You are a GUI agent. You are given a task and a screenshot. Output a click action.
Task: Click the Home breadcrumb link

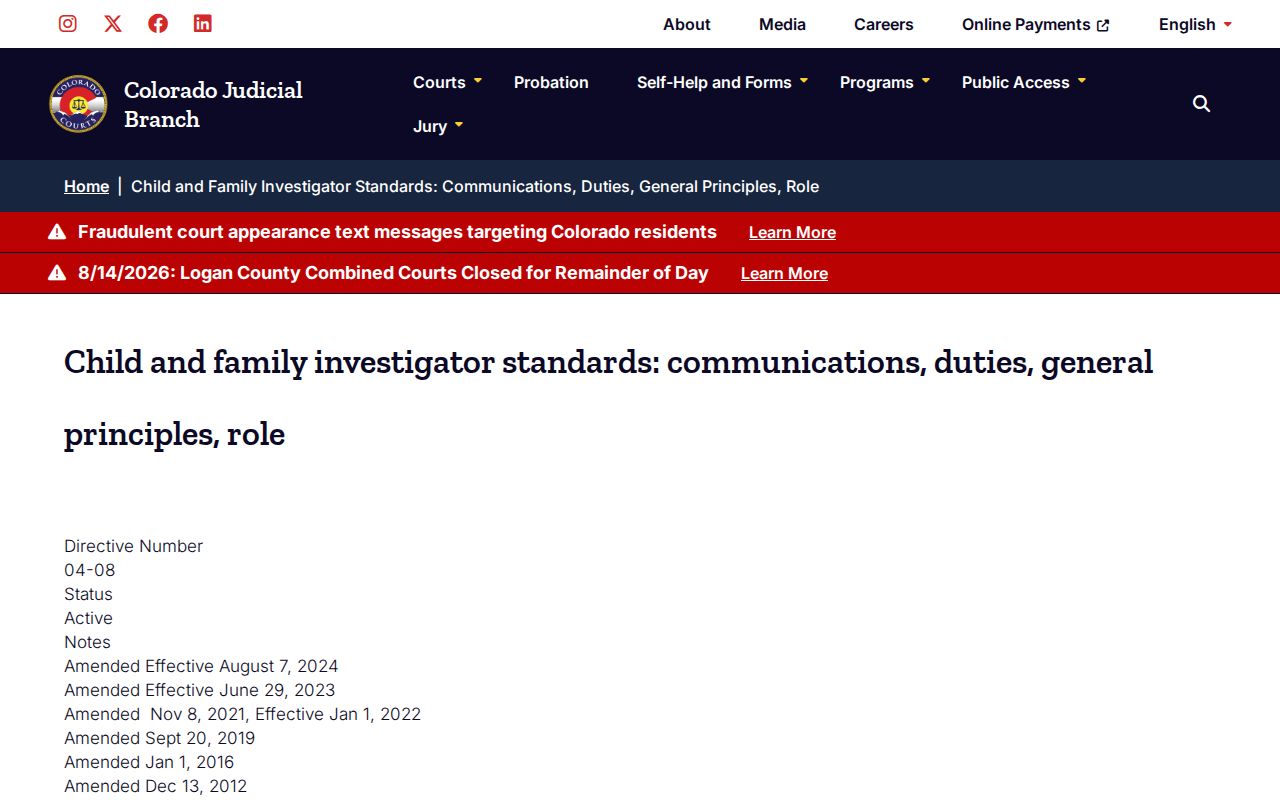86,186
